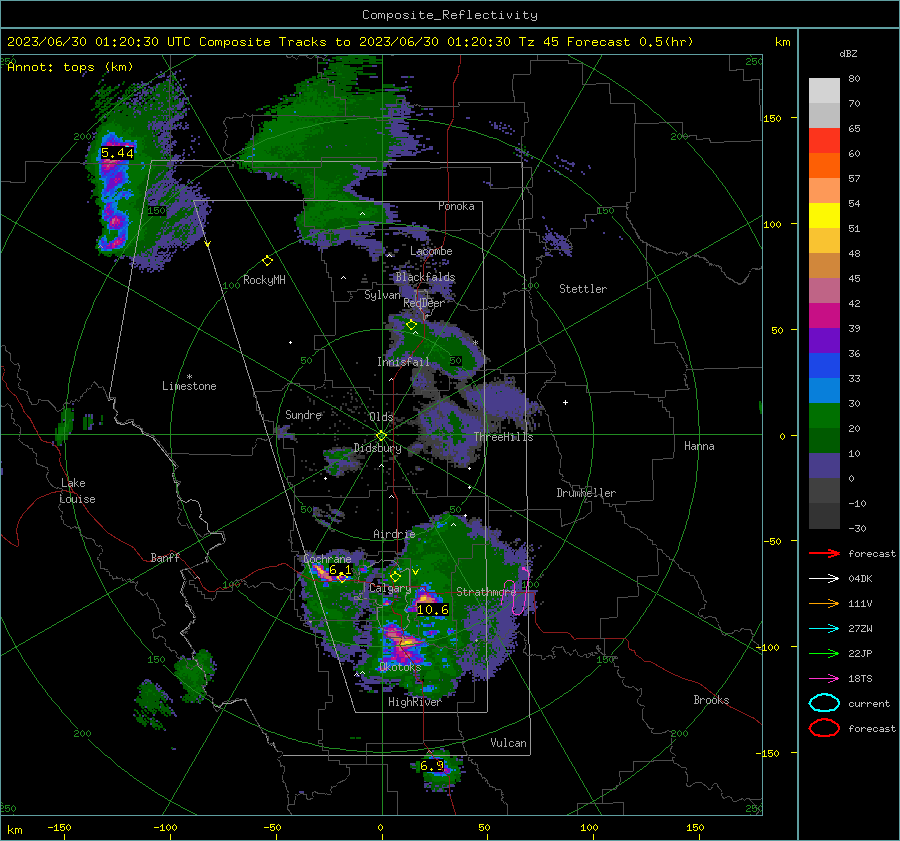This screenshot has width=900, height=841.
Task: Click the Sylvan label
Action: (382, 295)
